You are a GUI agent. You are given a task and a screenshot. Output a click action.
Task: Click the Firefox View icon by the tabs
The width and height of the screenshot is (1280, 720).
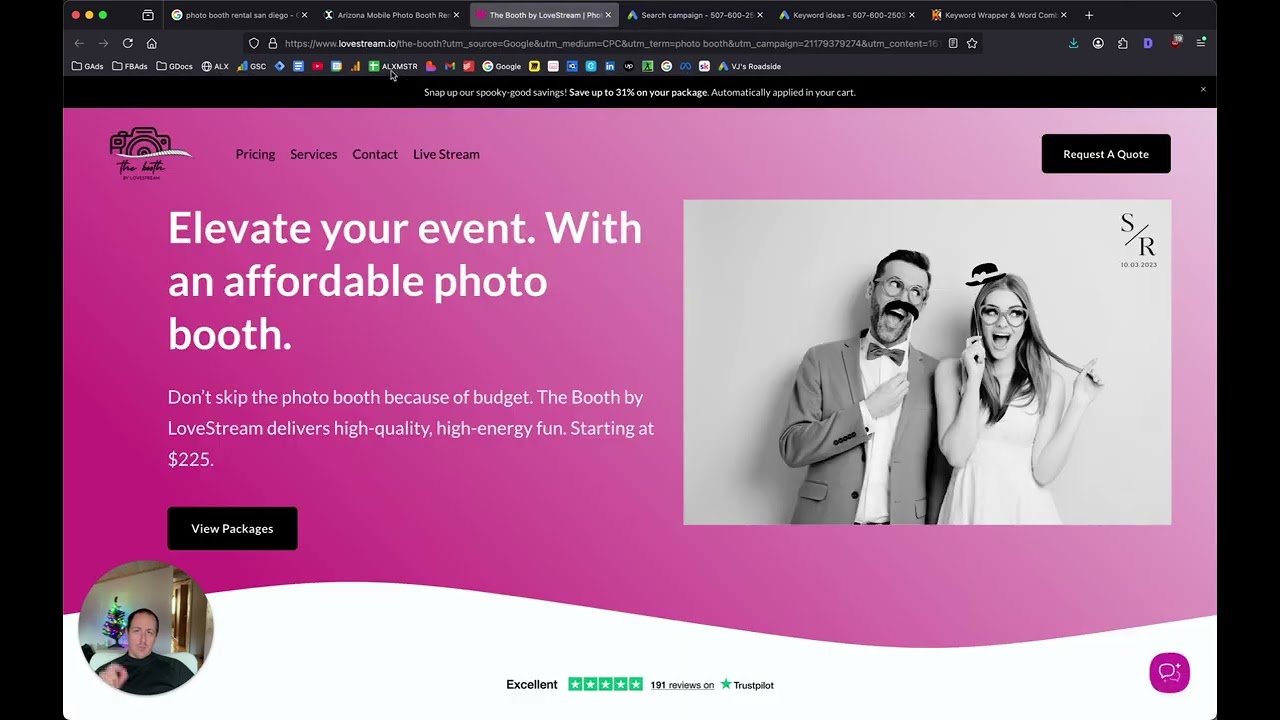pos(148,15)
